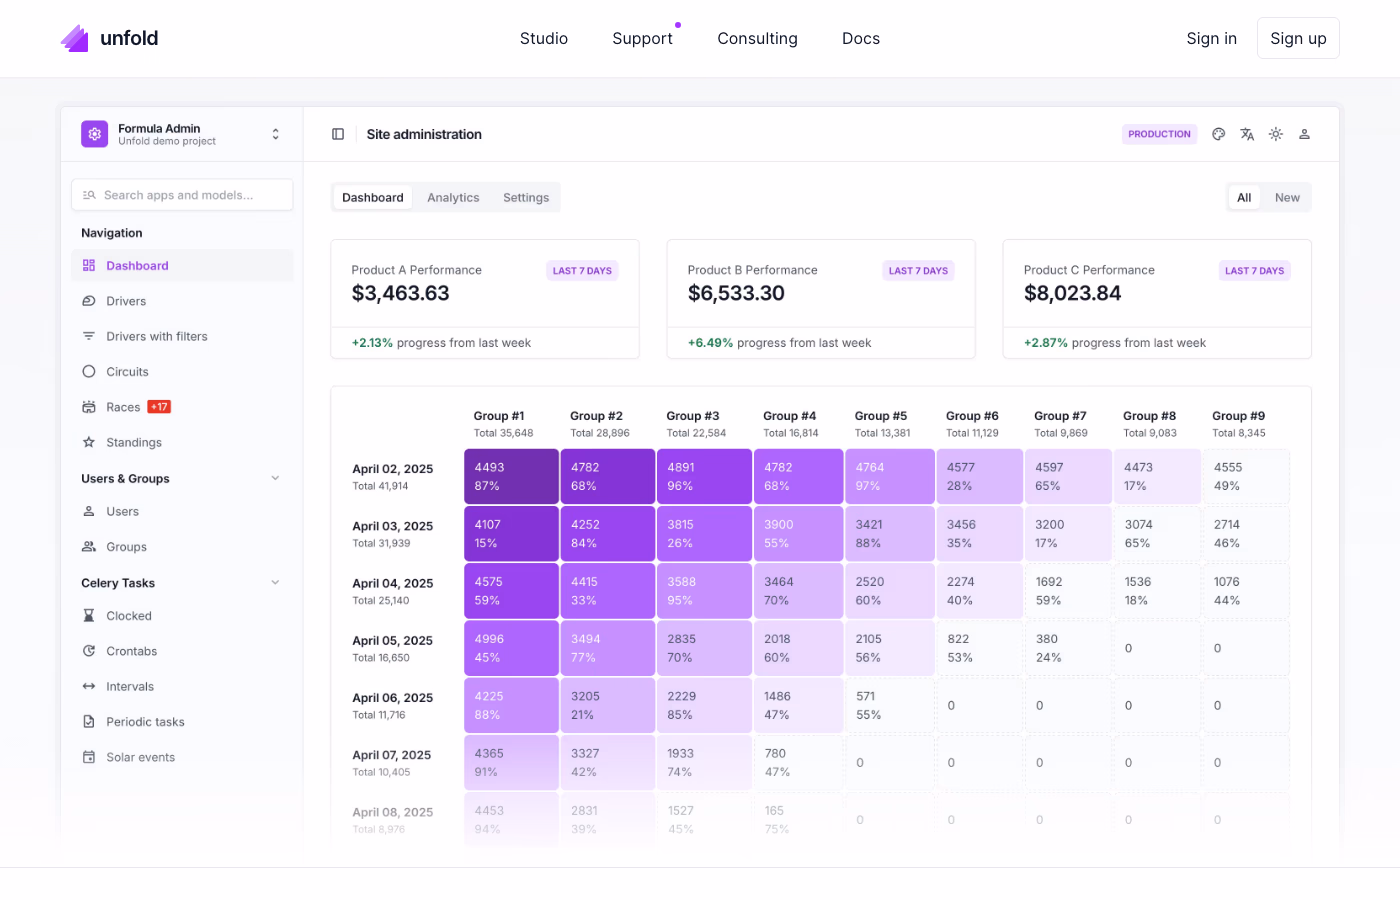
Task: Toggle the sidebar panel icon
Action: coord(338,134)
